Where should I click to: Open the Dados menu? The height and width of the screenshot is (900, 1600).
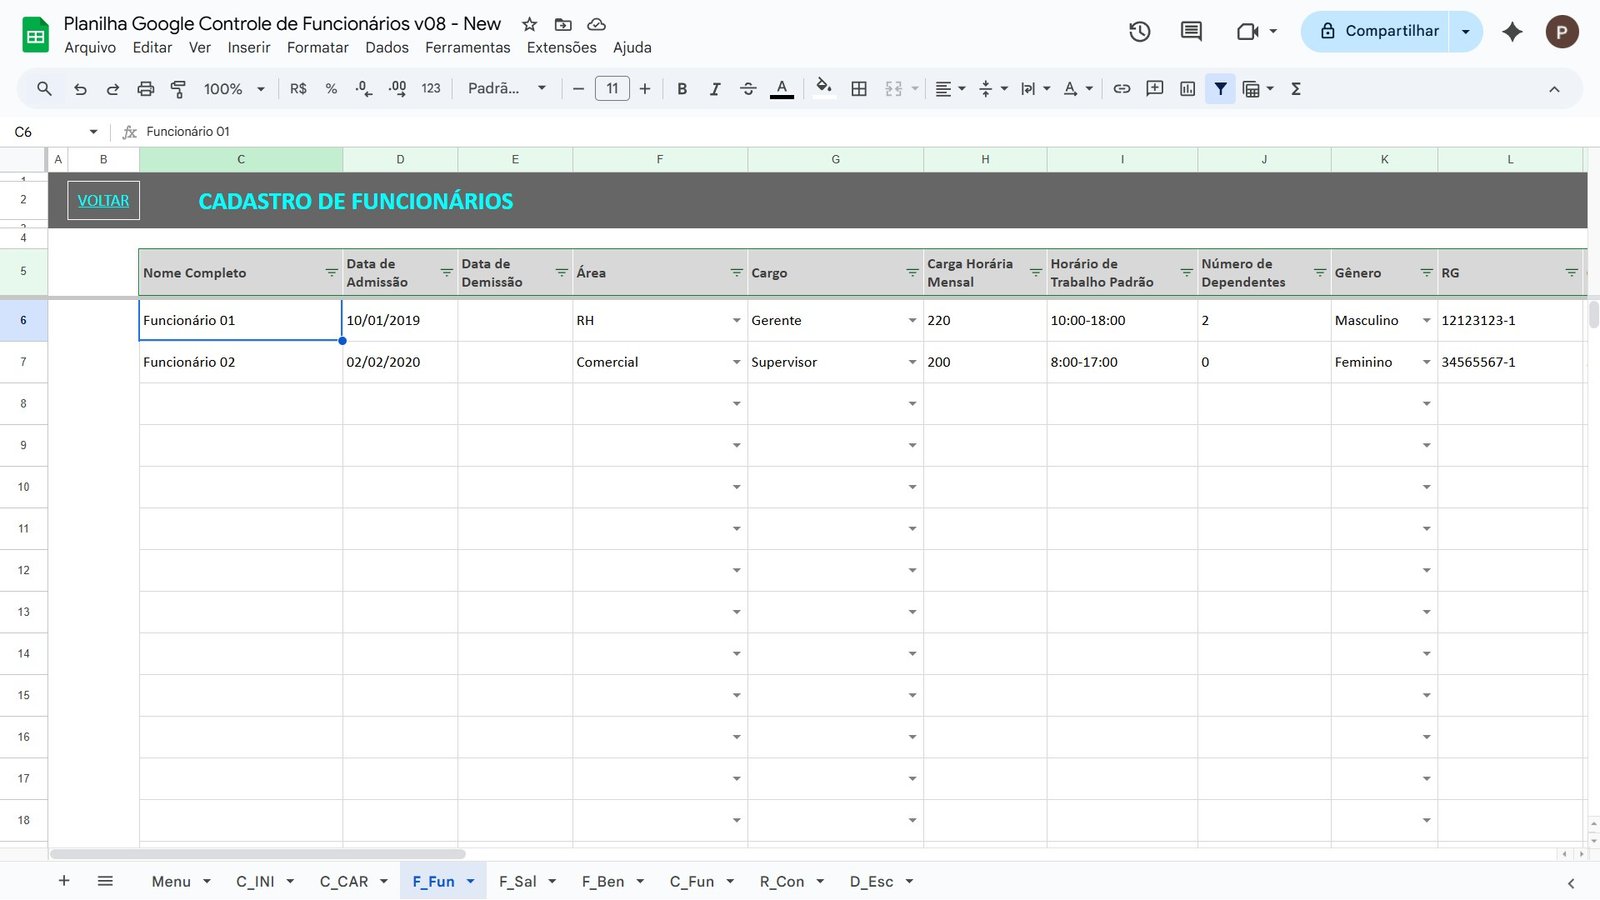(x=387, y=47)
